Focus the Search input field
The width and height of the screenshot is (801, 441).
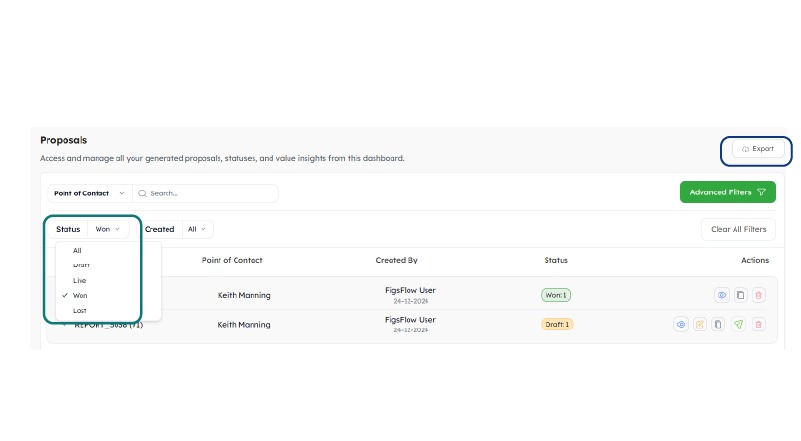pyautogui.click(x=205, y=193)
